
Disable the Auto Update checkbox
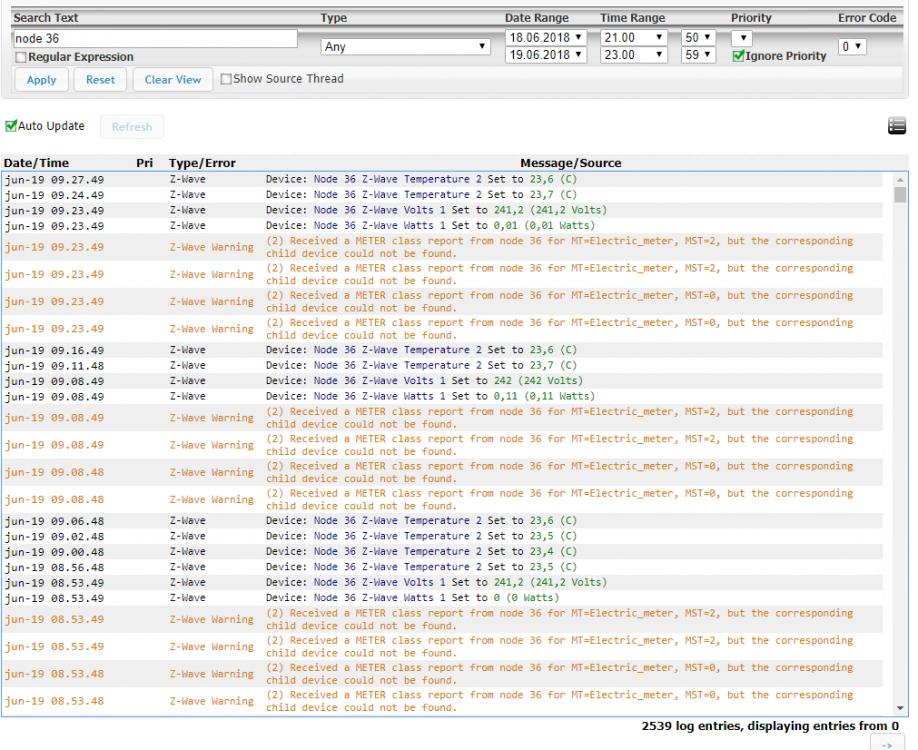point(12,126)
